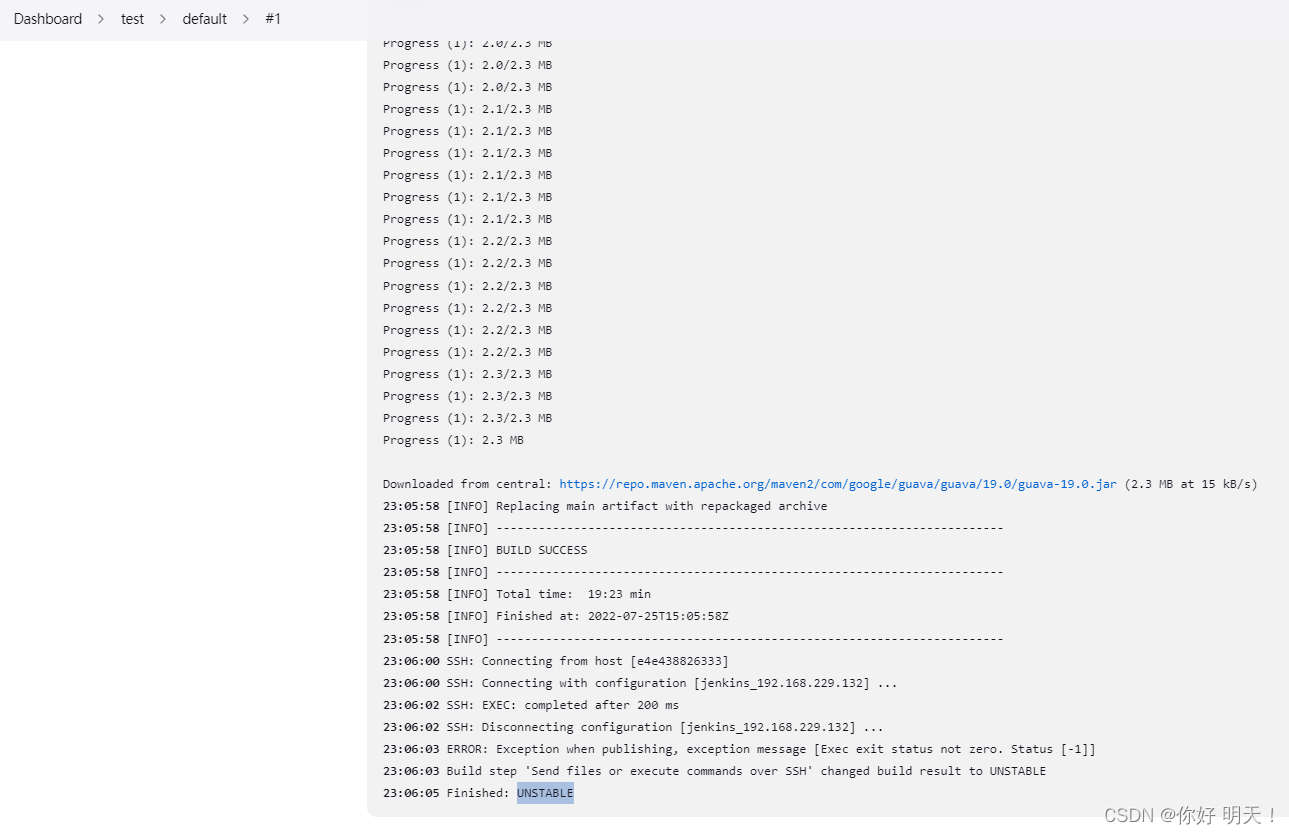Click 'Replacing main artifact with repackaged archive'
Image resolution: width=1289 pixels, height=834 pixels.
pyautogui.click(x=662, y=506)
